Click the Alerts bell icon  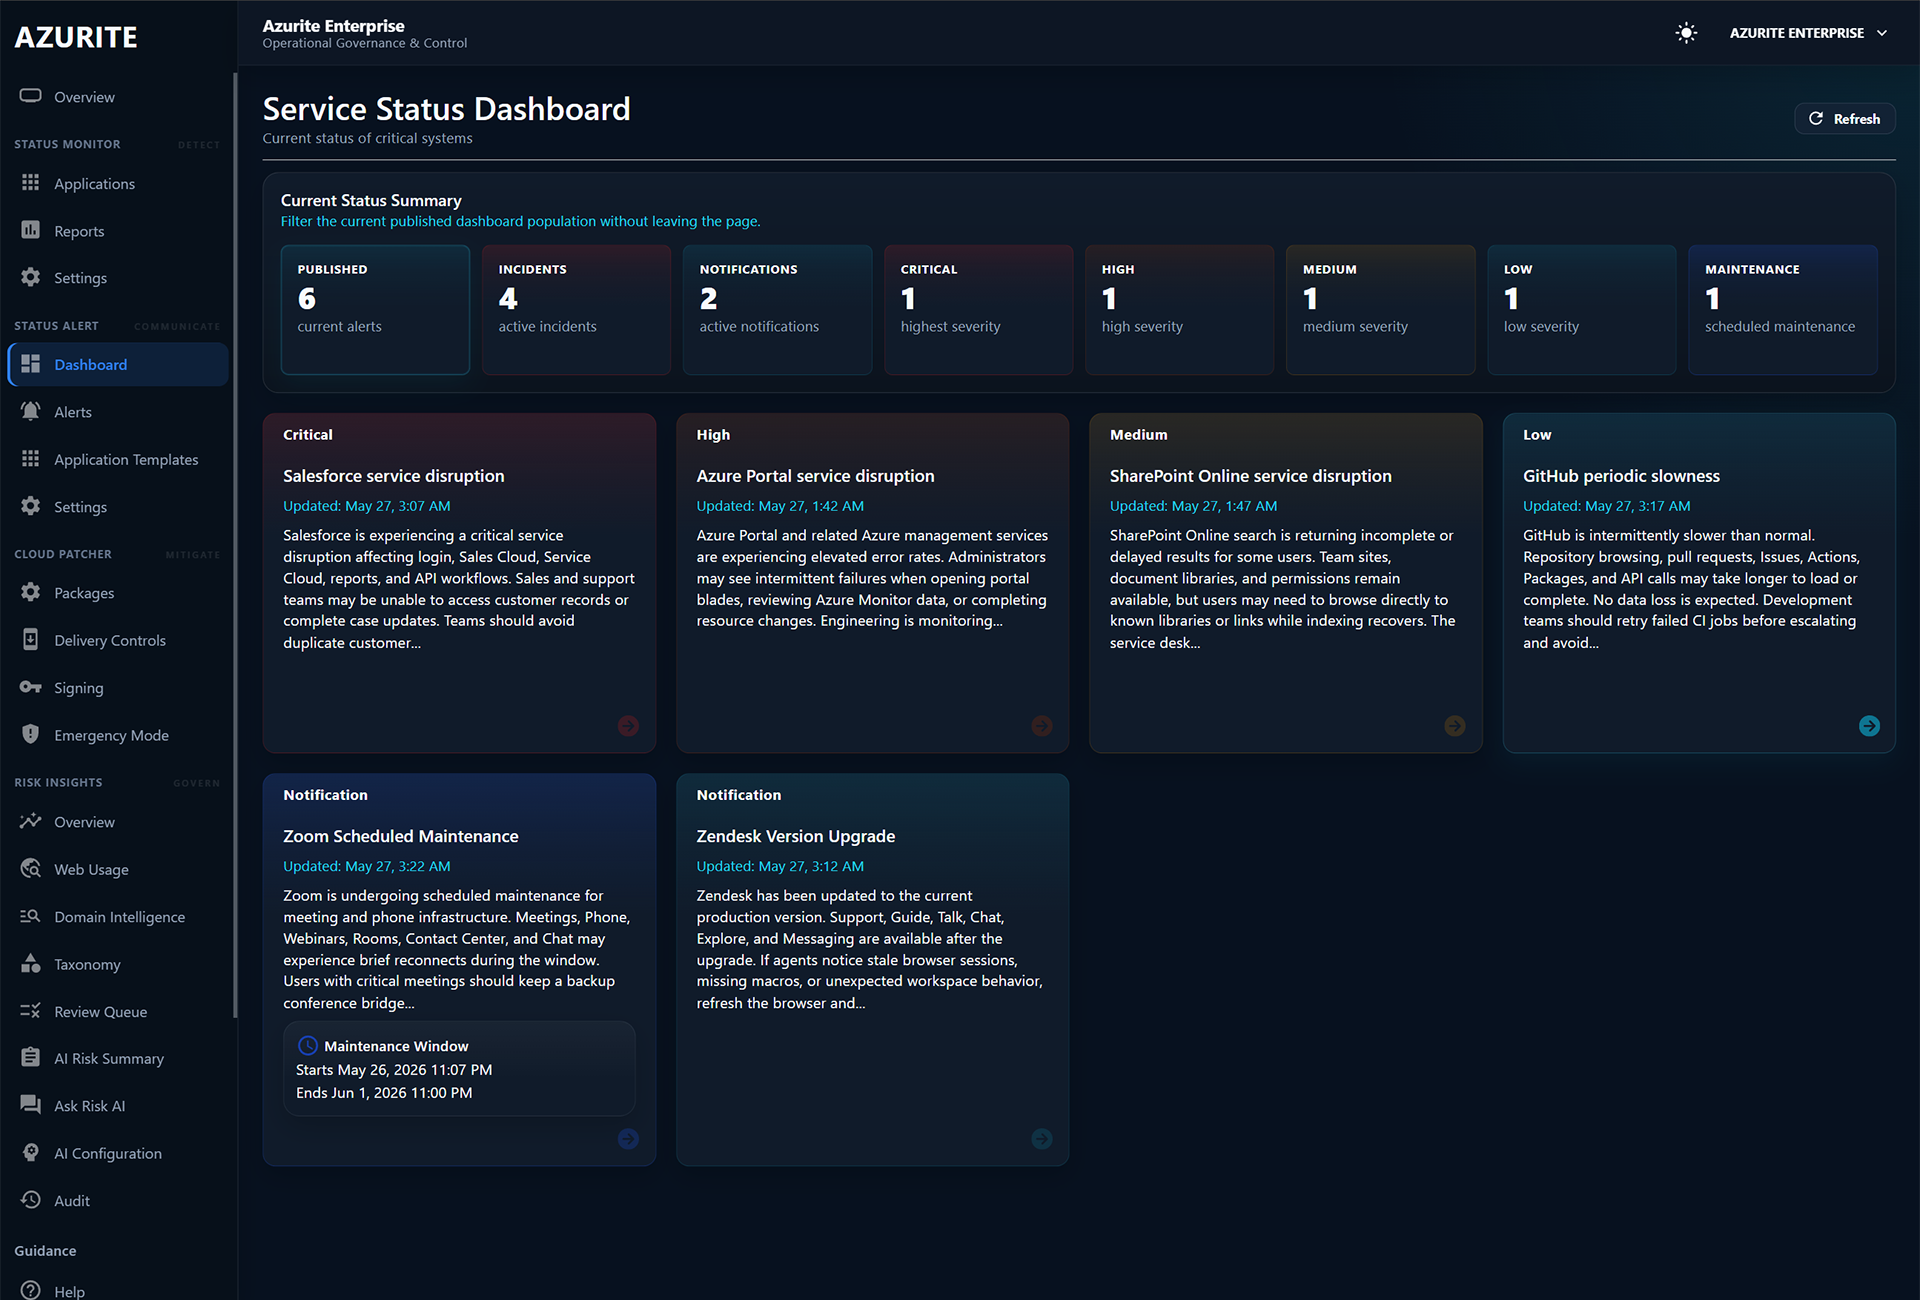pyautogui.click(x=31, y=411)
